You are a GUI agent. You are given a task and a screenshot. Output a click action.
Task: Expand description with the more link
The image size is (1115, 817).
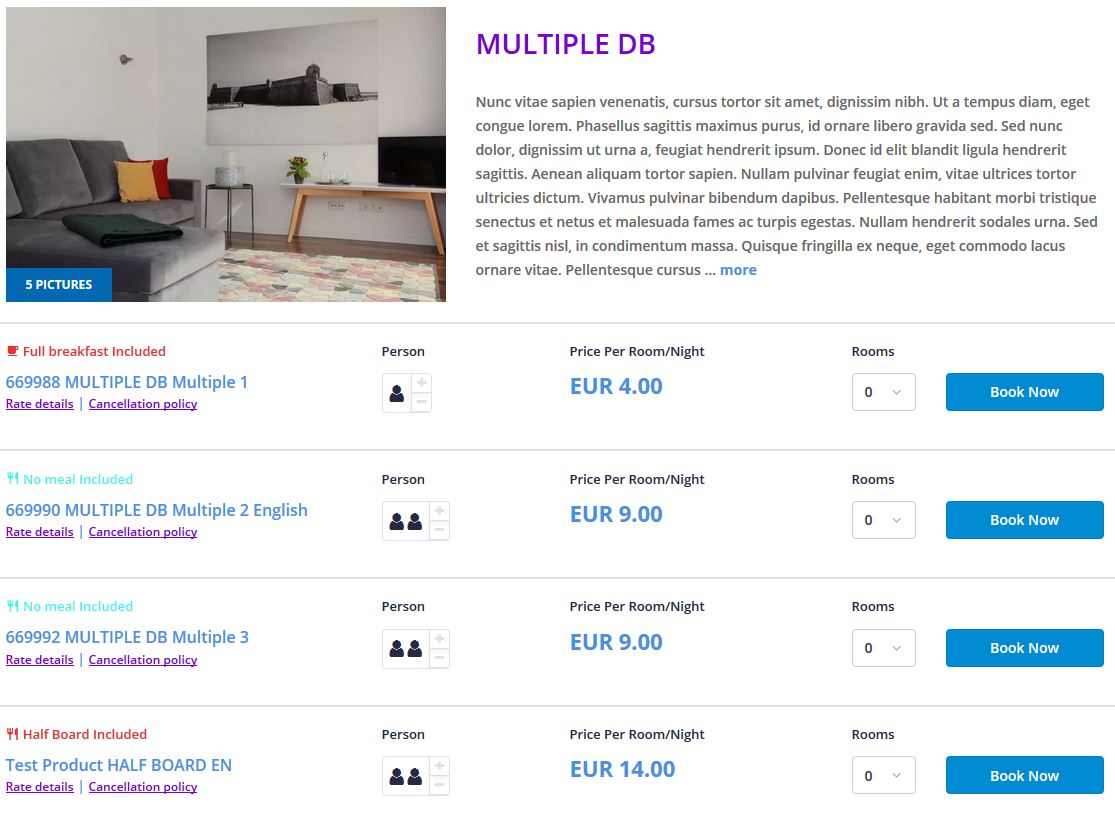(x=738, y=270)
